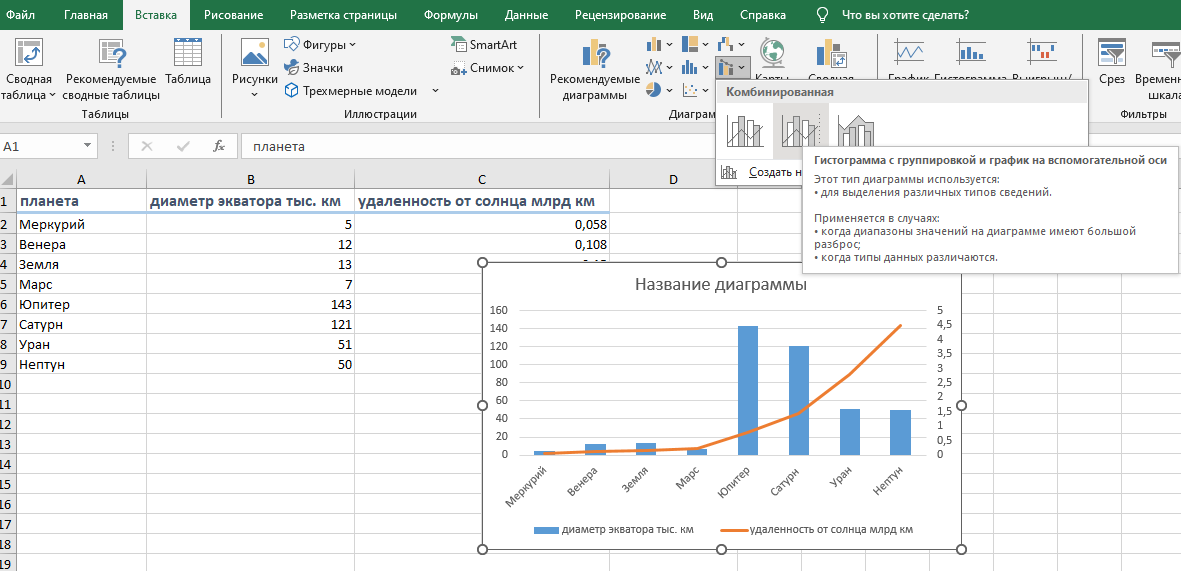Click the 'Что вы хотите сделать?' search
The image size is (1181, 571).
click(x=905, y=15)
